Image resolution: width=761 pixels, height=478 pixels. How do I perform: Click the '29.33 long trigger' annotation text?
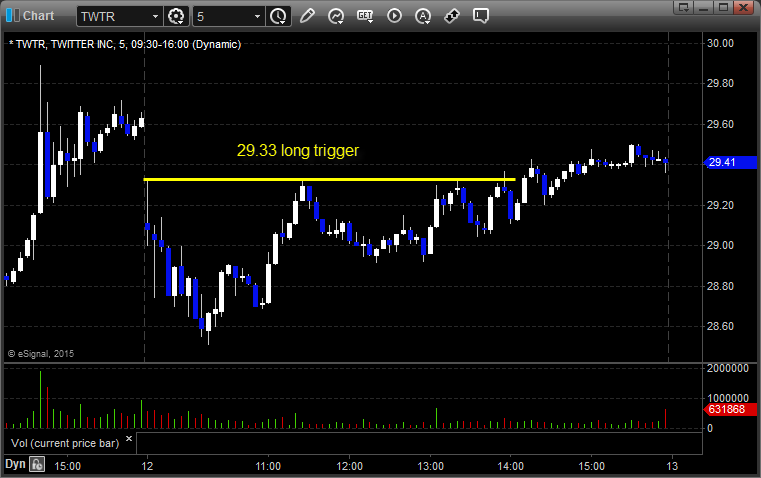click(x=298, y=150)
